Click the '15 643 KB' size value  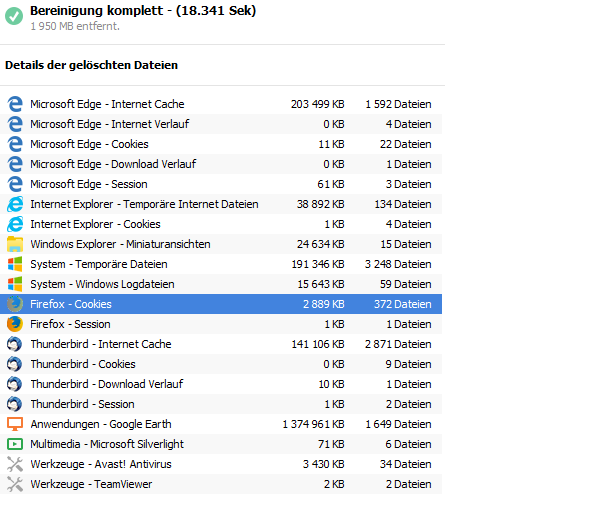[x=321, y=284]
